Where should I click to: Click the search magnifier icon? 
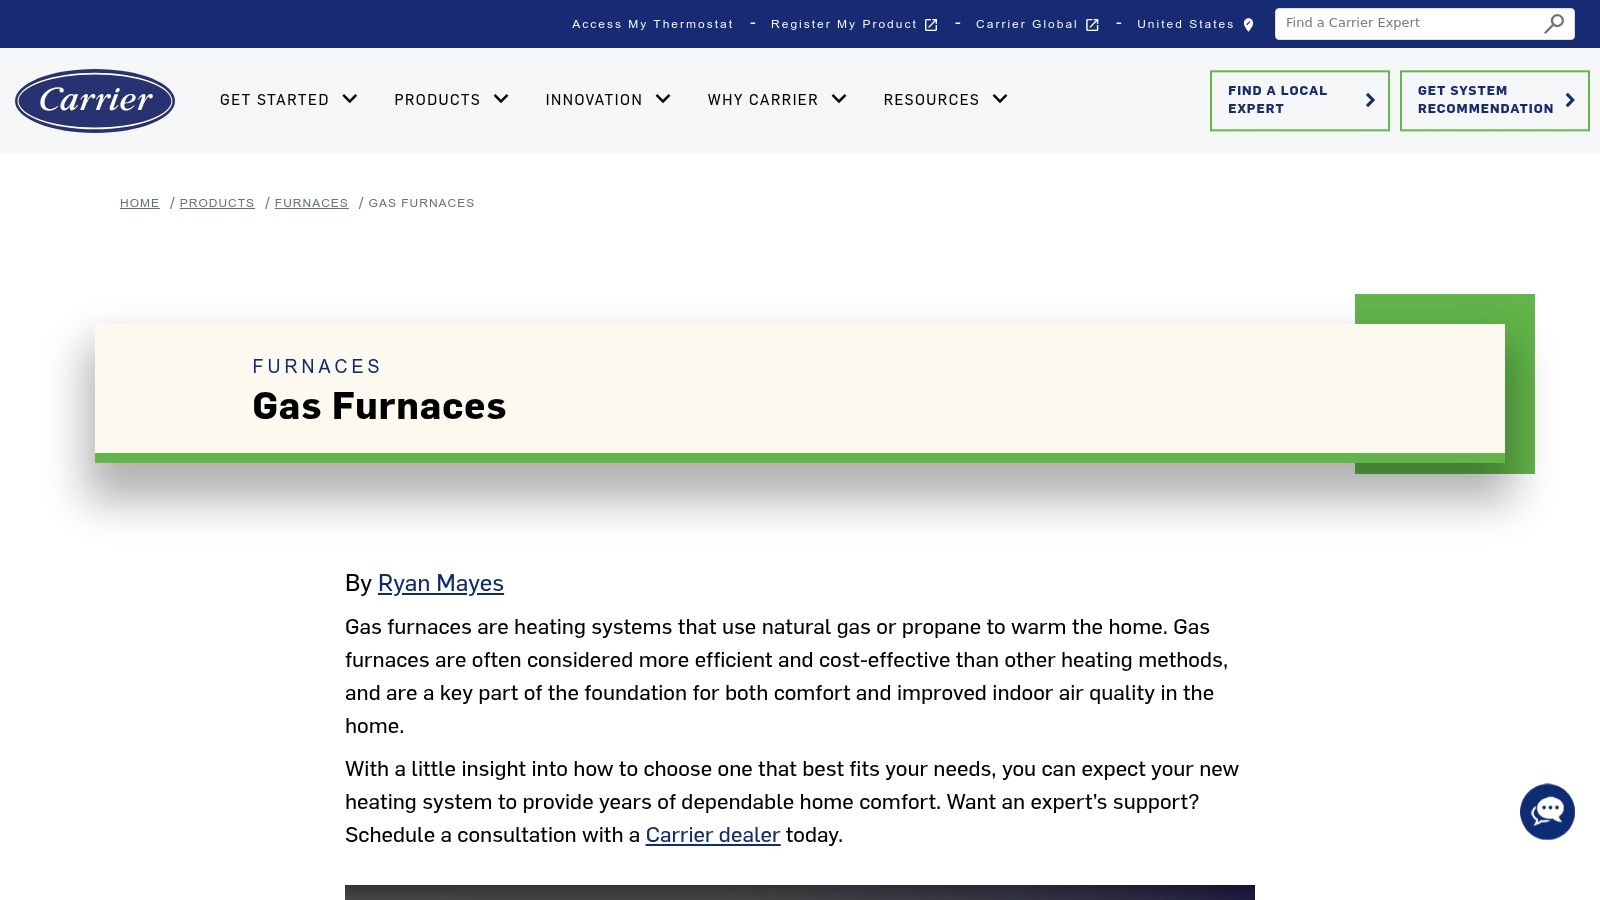tap(1554, 24)
